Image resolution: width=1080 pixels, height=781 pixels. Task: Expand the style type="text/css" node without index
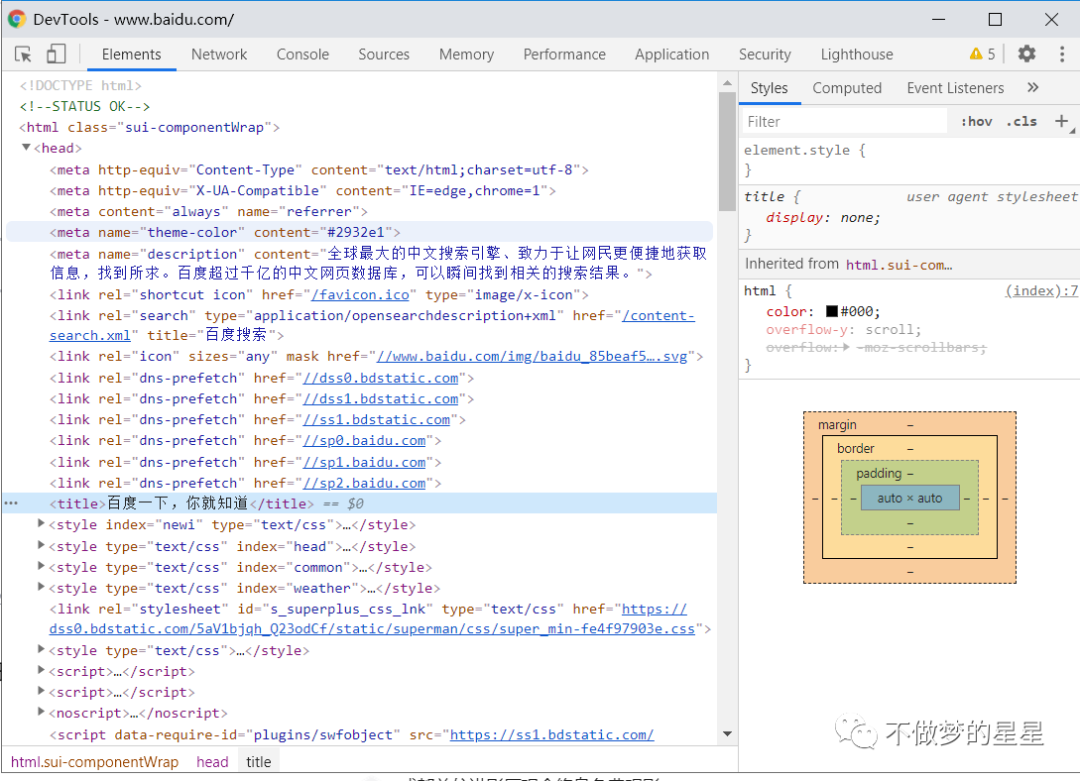[41, 649]
